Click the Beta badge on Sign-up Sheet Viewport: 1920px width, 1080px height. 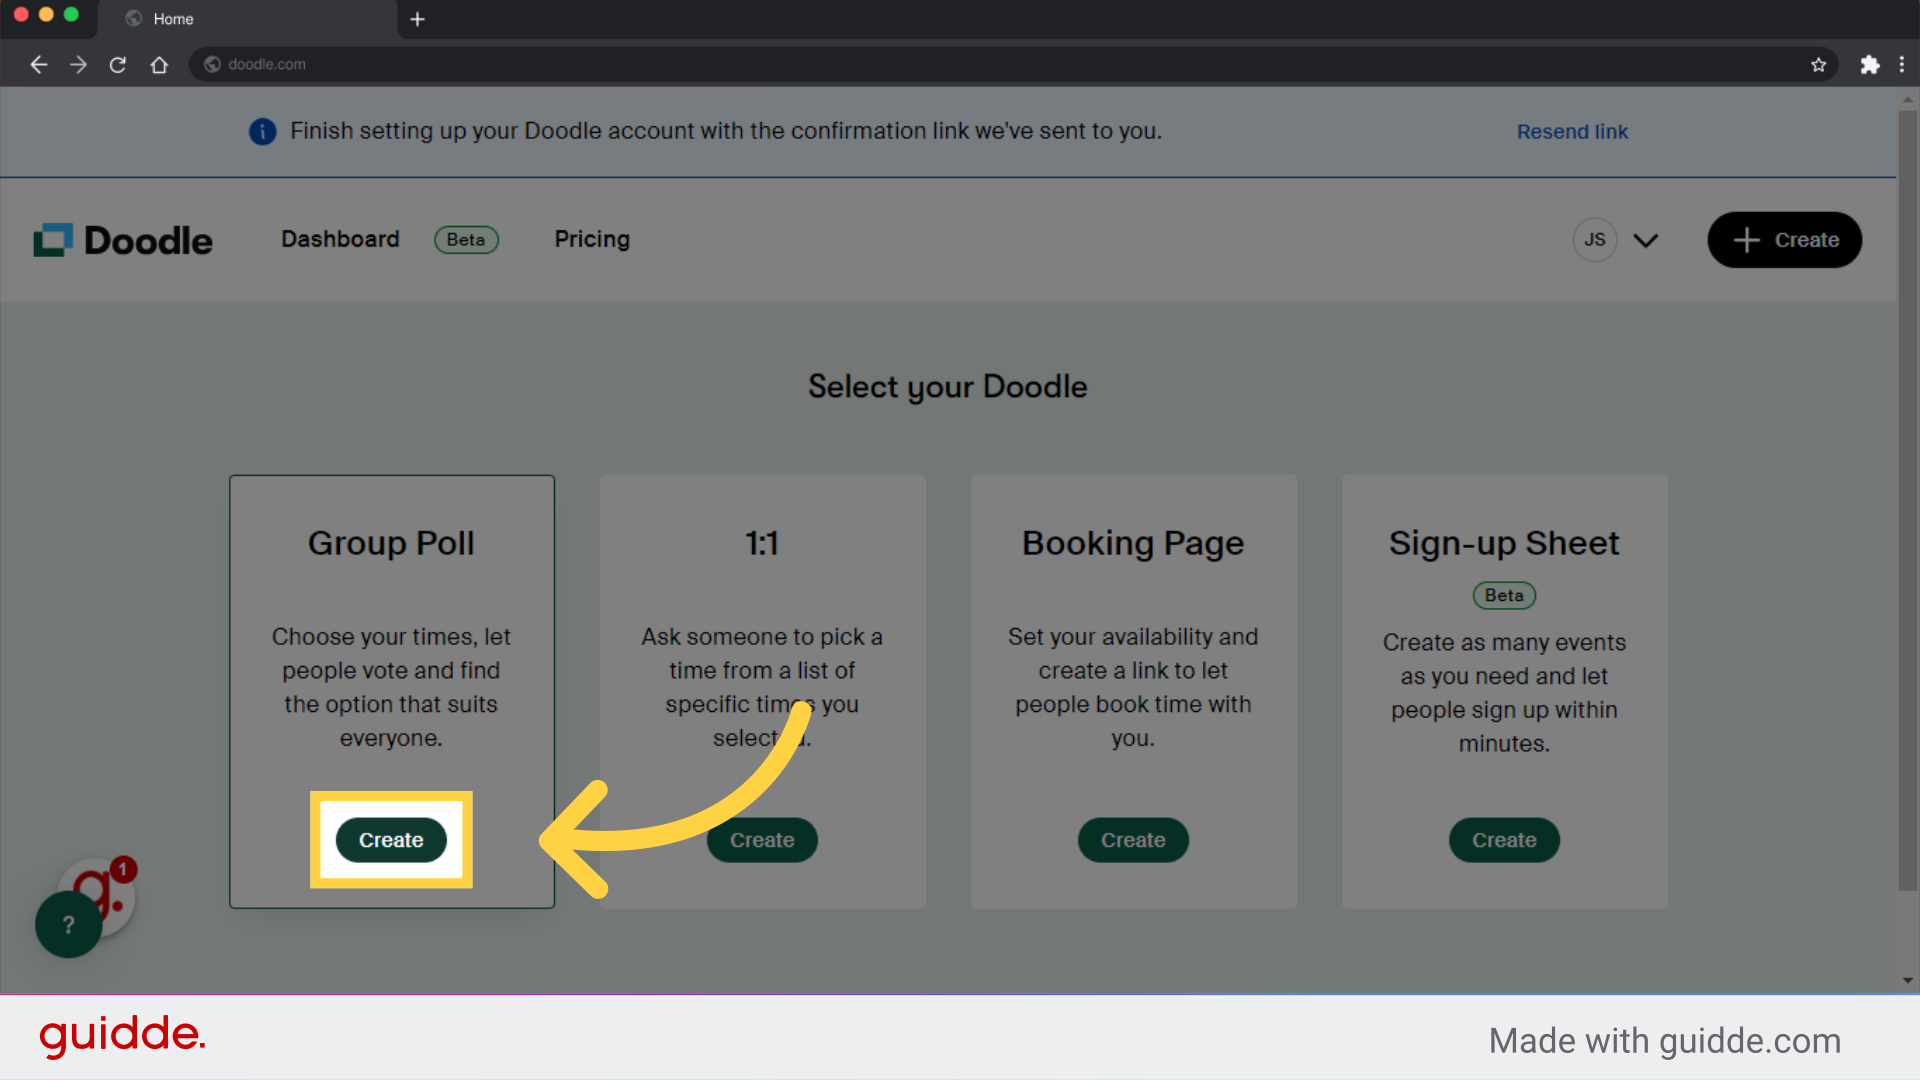(1504, 595)
